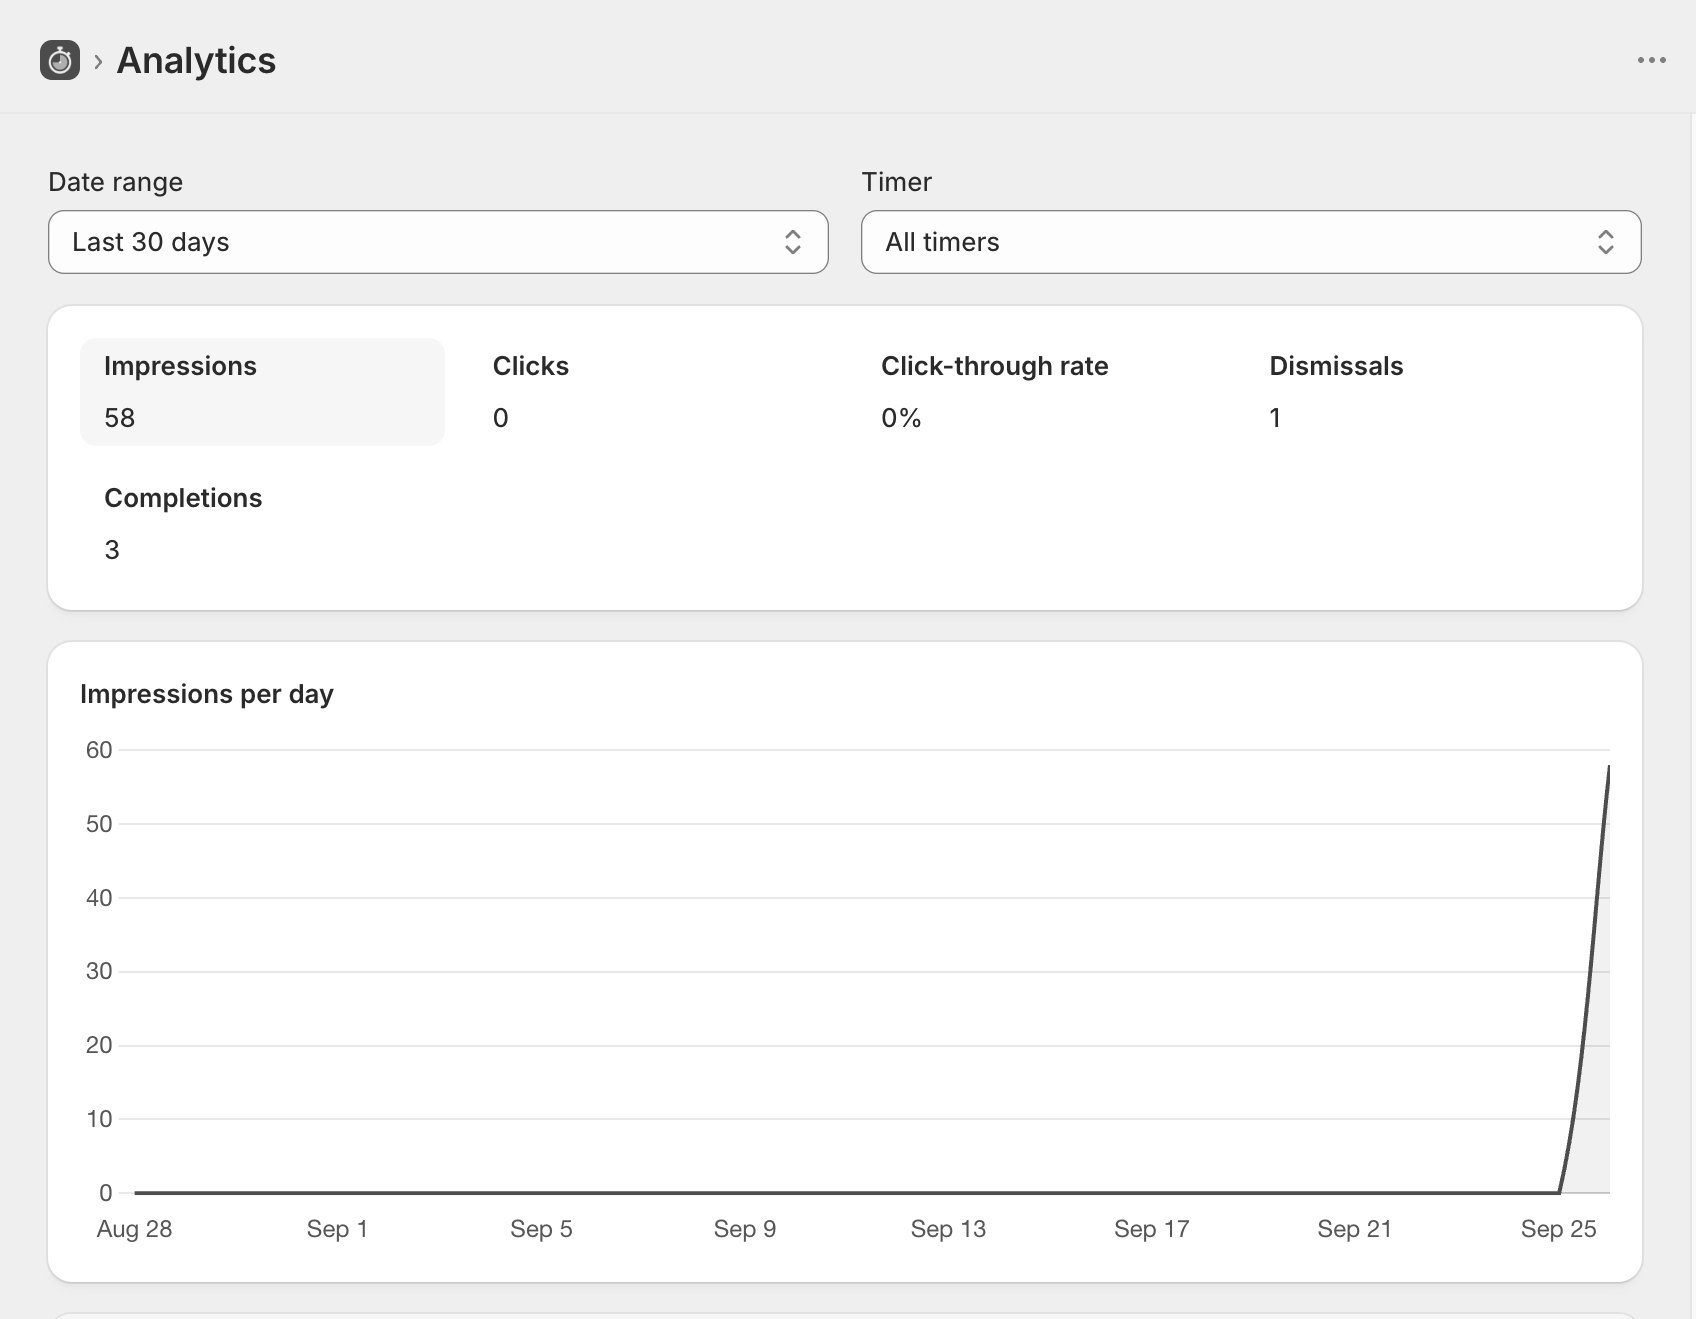
Task: Click the Timer field label
Action: pos(896,182)
